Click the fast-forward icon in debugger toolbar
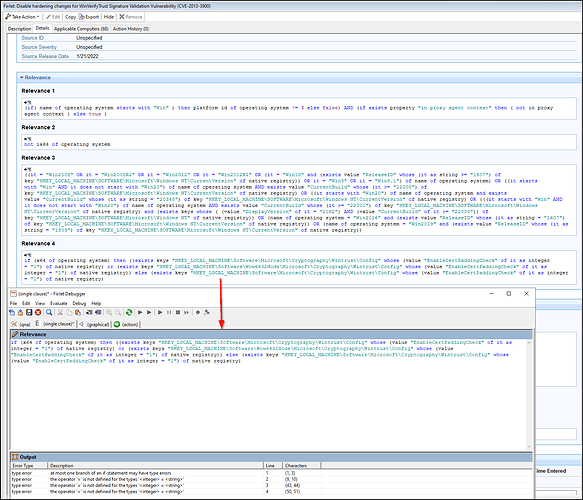Image resolution: width=583 pixels, height=500 pixels. (186, 312)
